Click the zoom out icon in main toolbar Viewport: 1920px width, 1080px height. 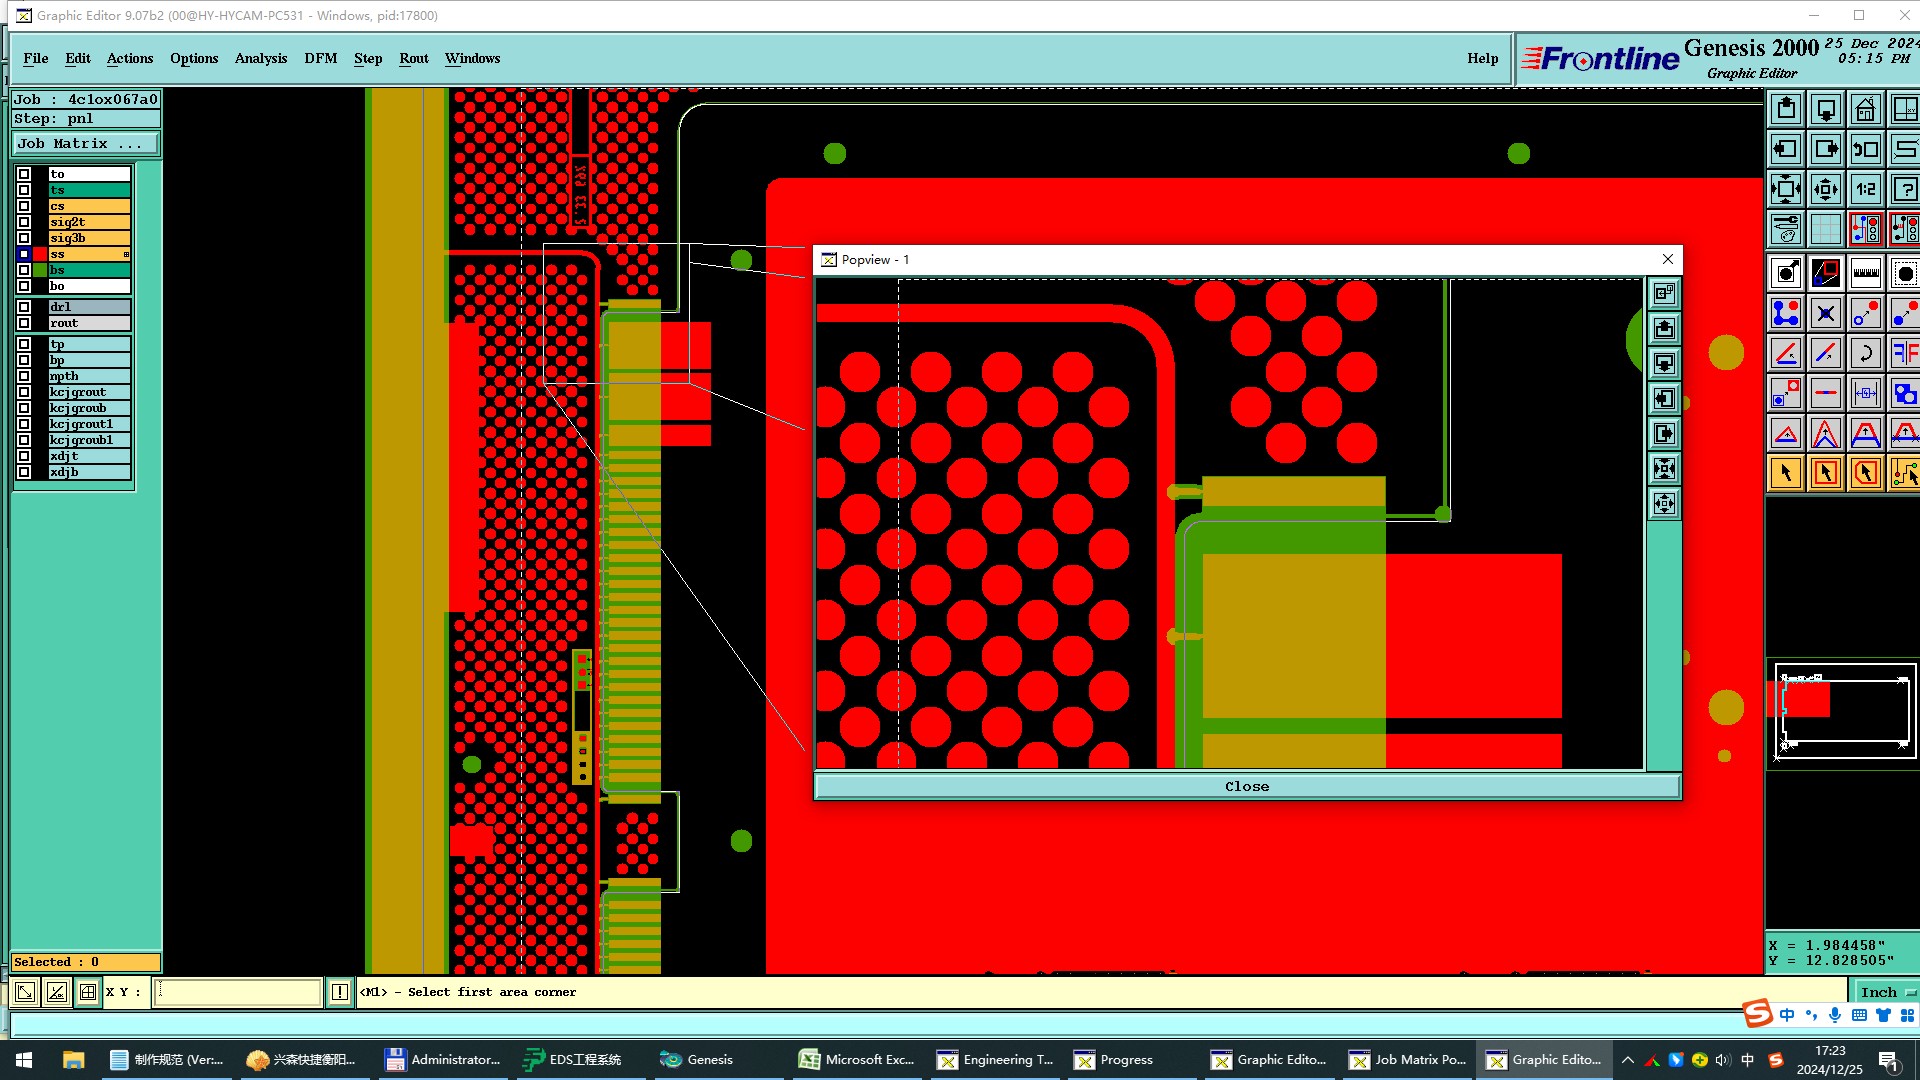click(x=1826, y=189)
